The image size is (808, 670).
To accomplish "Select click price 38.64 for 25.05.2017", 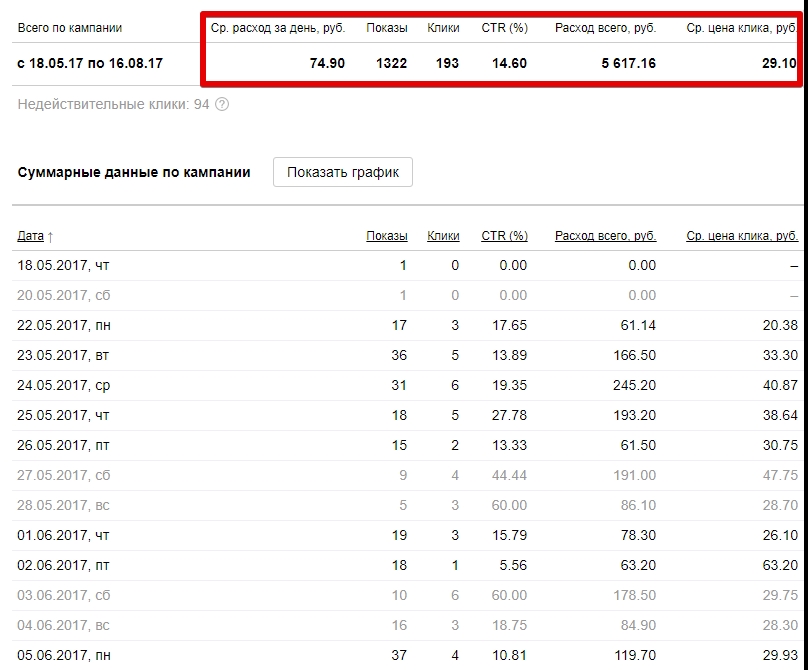I will coord(780,415).
